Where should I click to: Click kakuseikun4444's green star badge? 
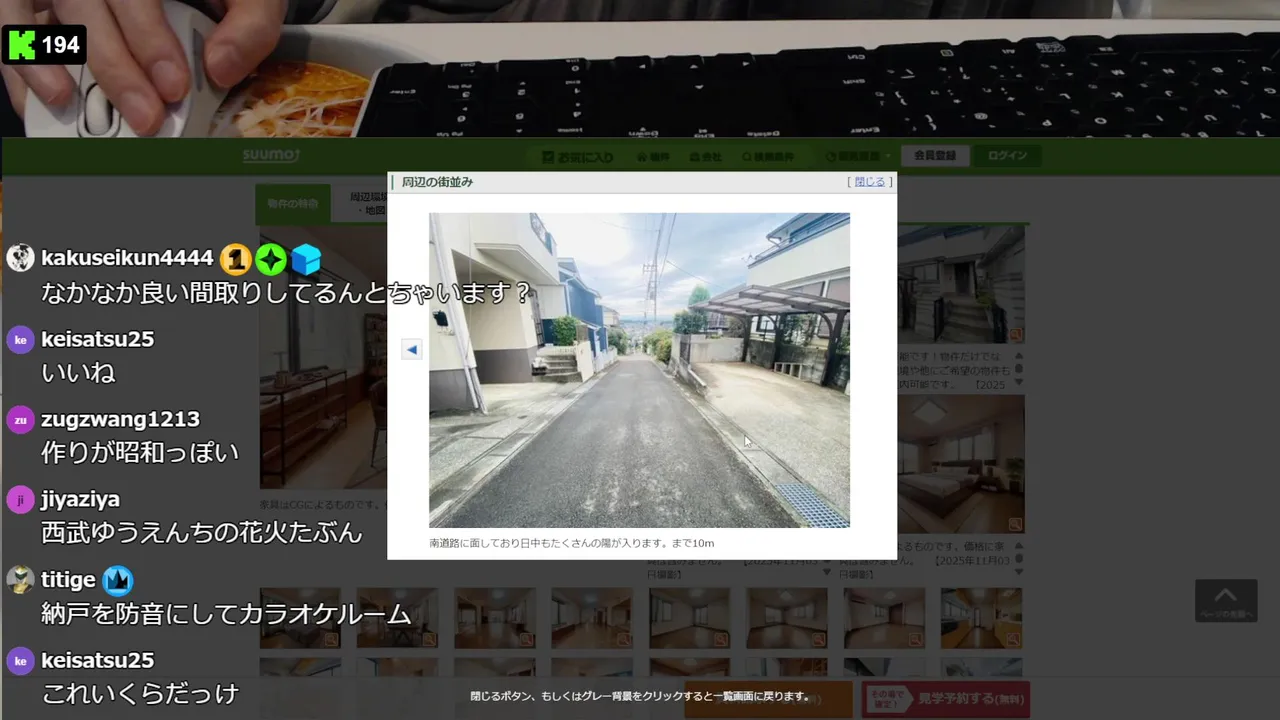(271, 260)
